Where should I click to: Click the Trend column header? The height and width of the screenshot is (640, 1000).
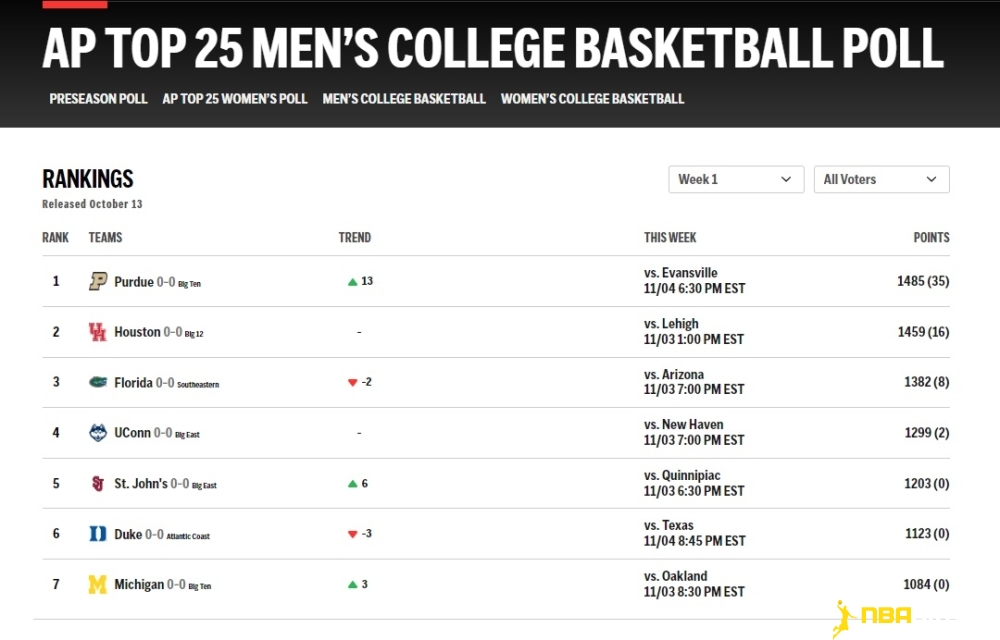click(355, 238)
